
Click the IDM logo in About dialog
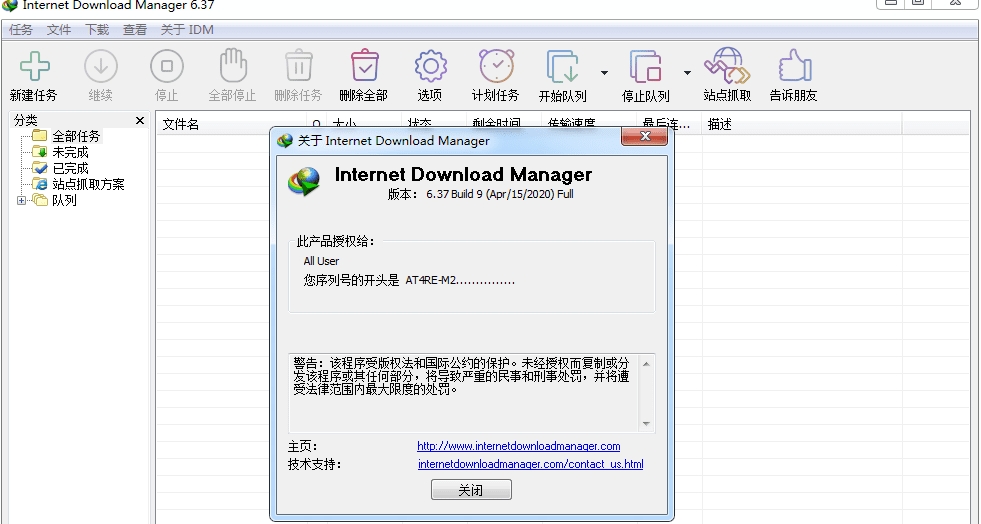tap(304, 181)
